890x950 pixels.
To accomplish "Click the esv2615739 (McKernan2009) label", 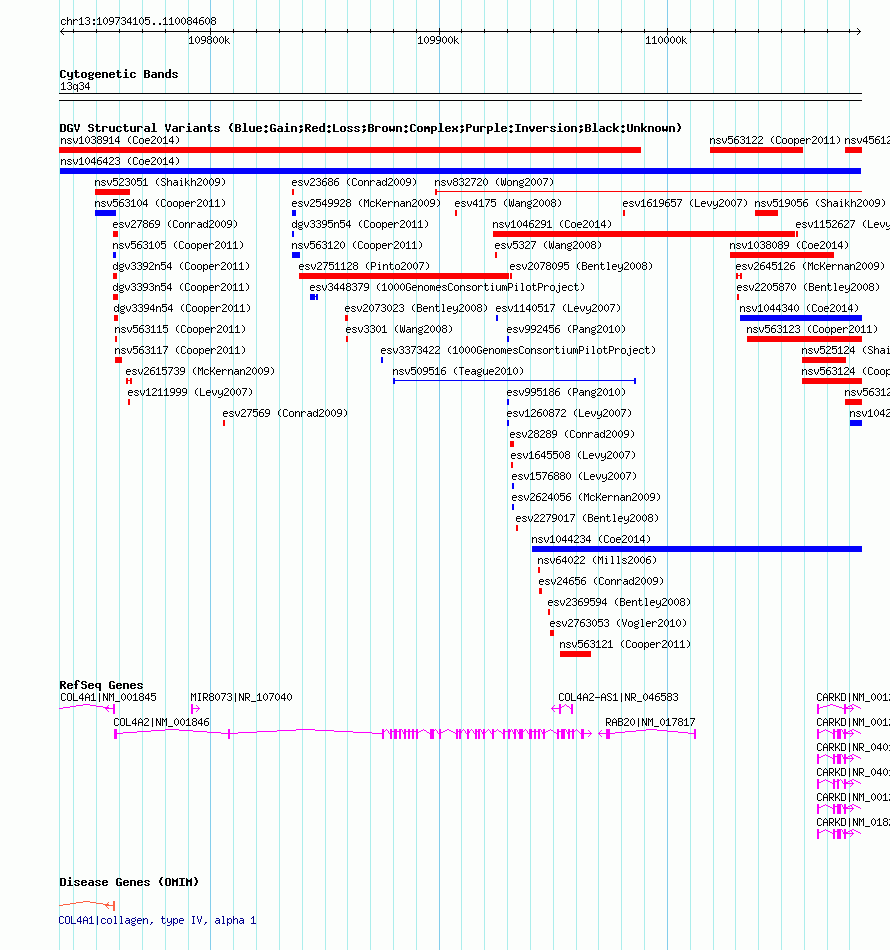I will point(200,371).
